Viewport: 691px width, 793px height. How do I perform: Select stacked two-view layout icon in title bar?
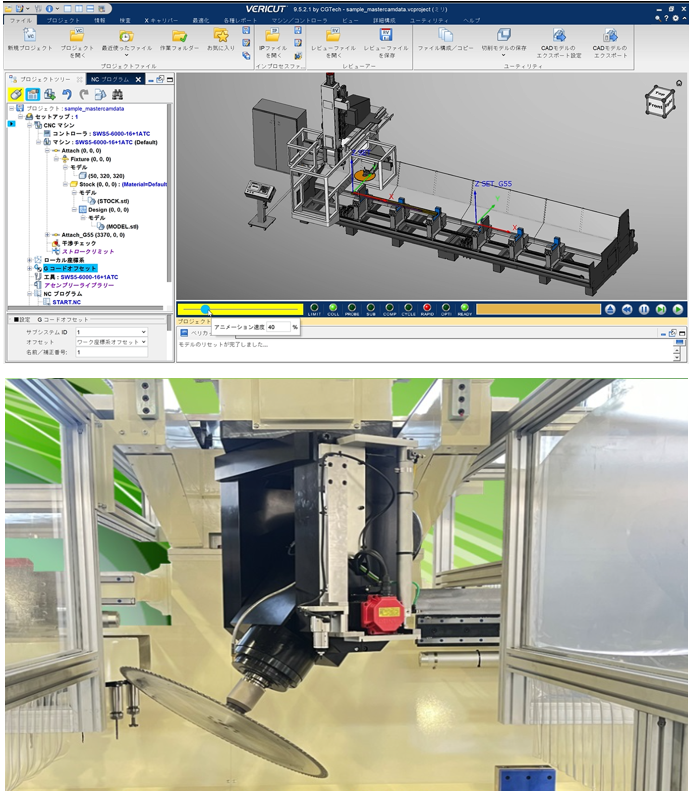tap(90, 9)
